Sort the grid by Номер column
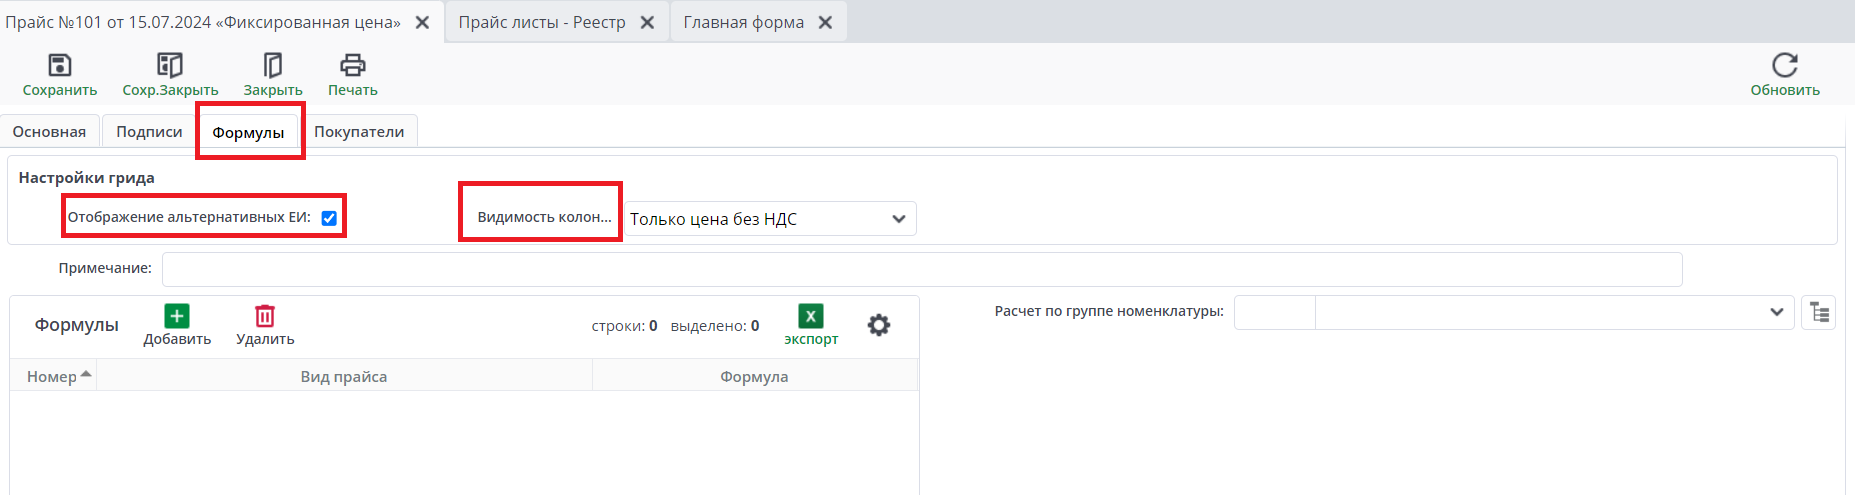1855x495 pixels. [53, 376]
